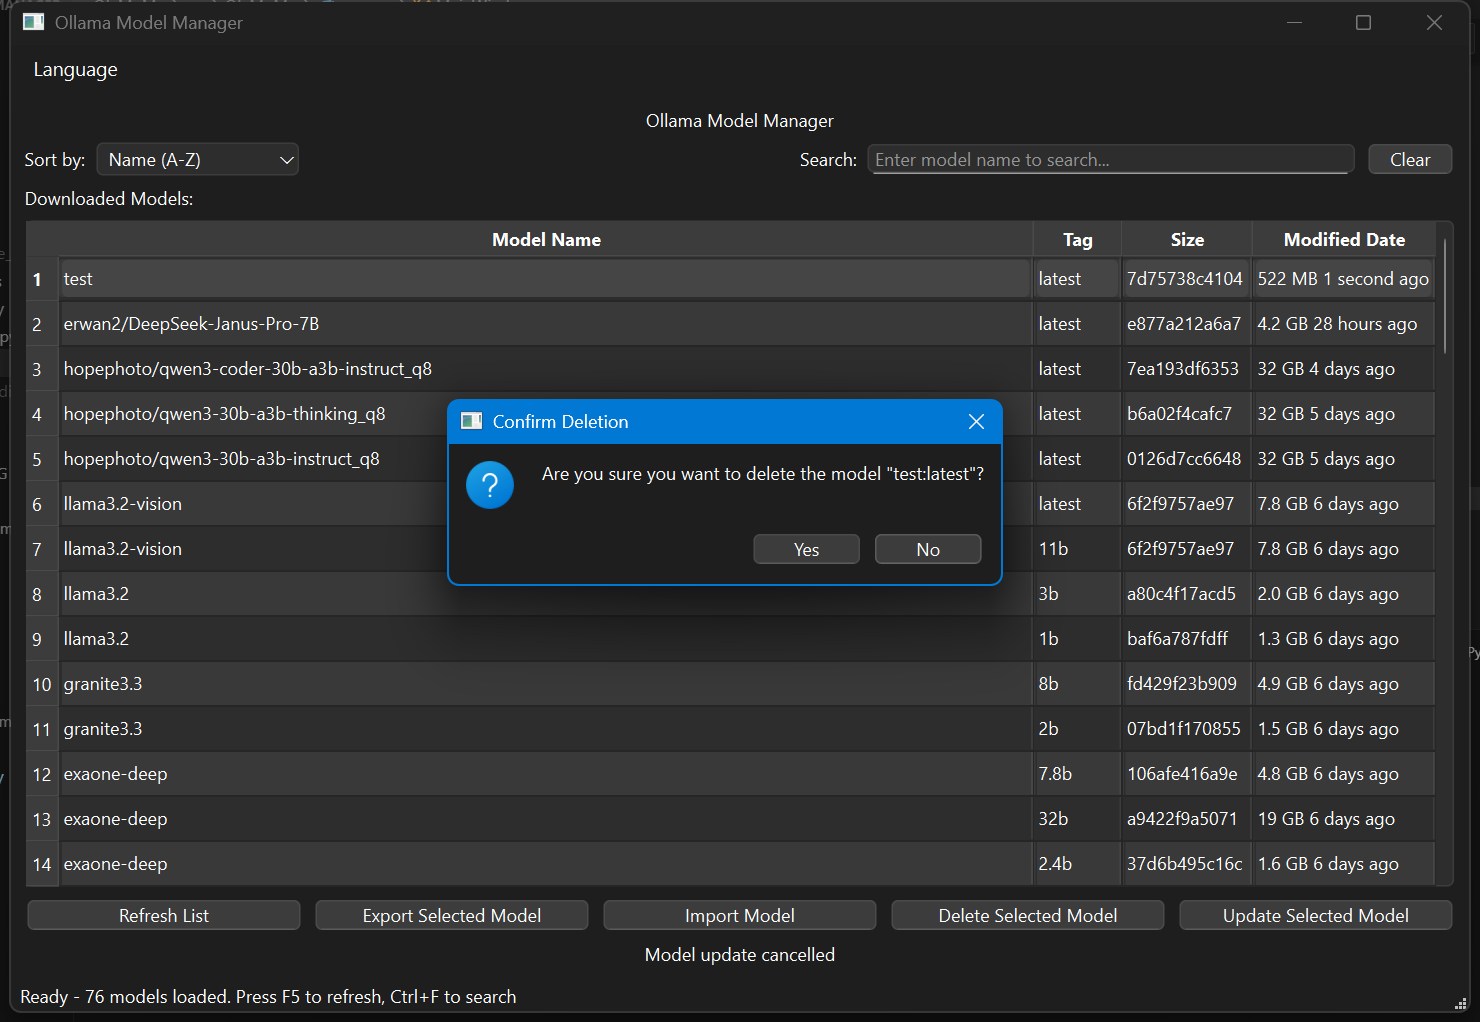This screenshot has width=1480, height=1022.
Task: Click row header number 1
Action: point(42,279)
